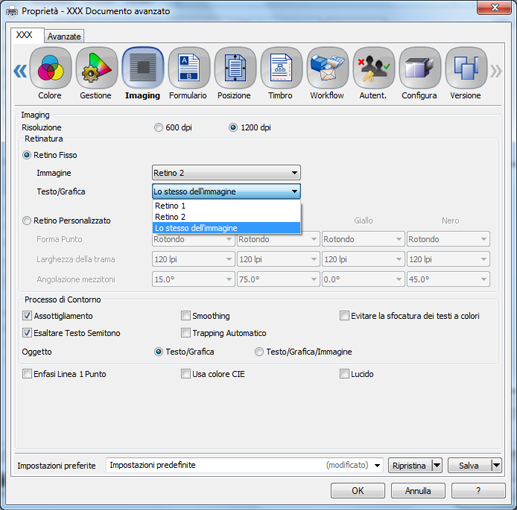Choose Retino Personalizzato radio button
This screenshot has width=517, height=510.
27,221
